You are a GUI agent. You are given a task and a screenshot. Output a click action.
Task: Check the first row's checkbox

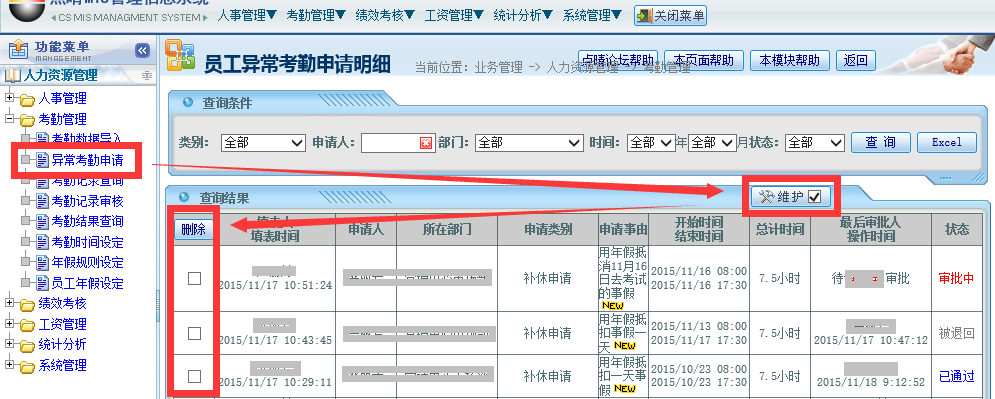195,278
